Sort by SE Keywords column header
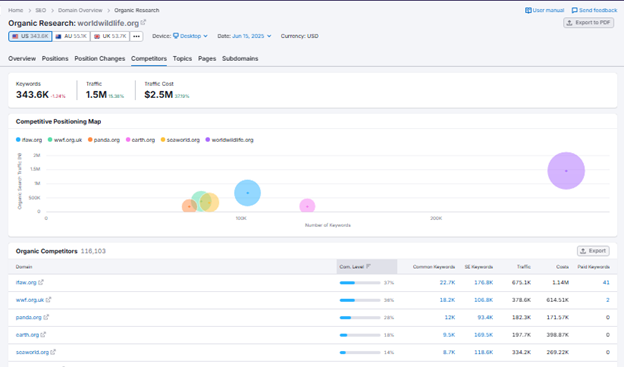Screen dimensions: 624x367 (479, 267)
